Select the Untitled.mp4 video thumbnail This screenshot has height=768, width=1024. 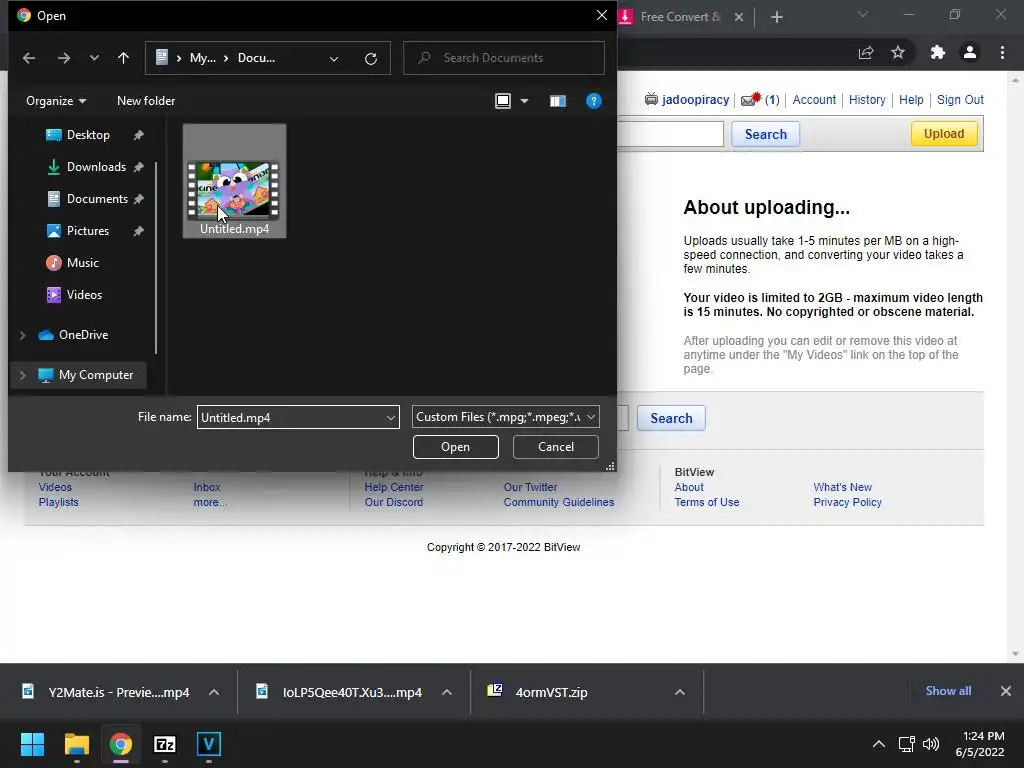pyautogui.click(x=234, y=181)
